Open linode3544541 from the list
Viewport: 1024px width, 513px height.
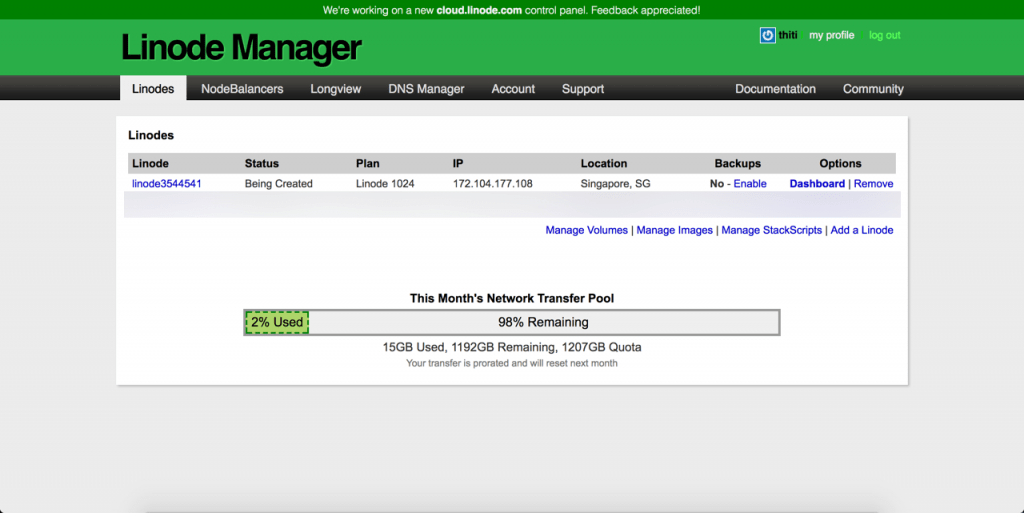(x=167, y=184)
